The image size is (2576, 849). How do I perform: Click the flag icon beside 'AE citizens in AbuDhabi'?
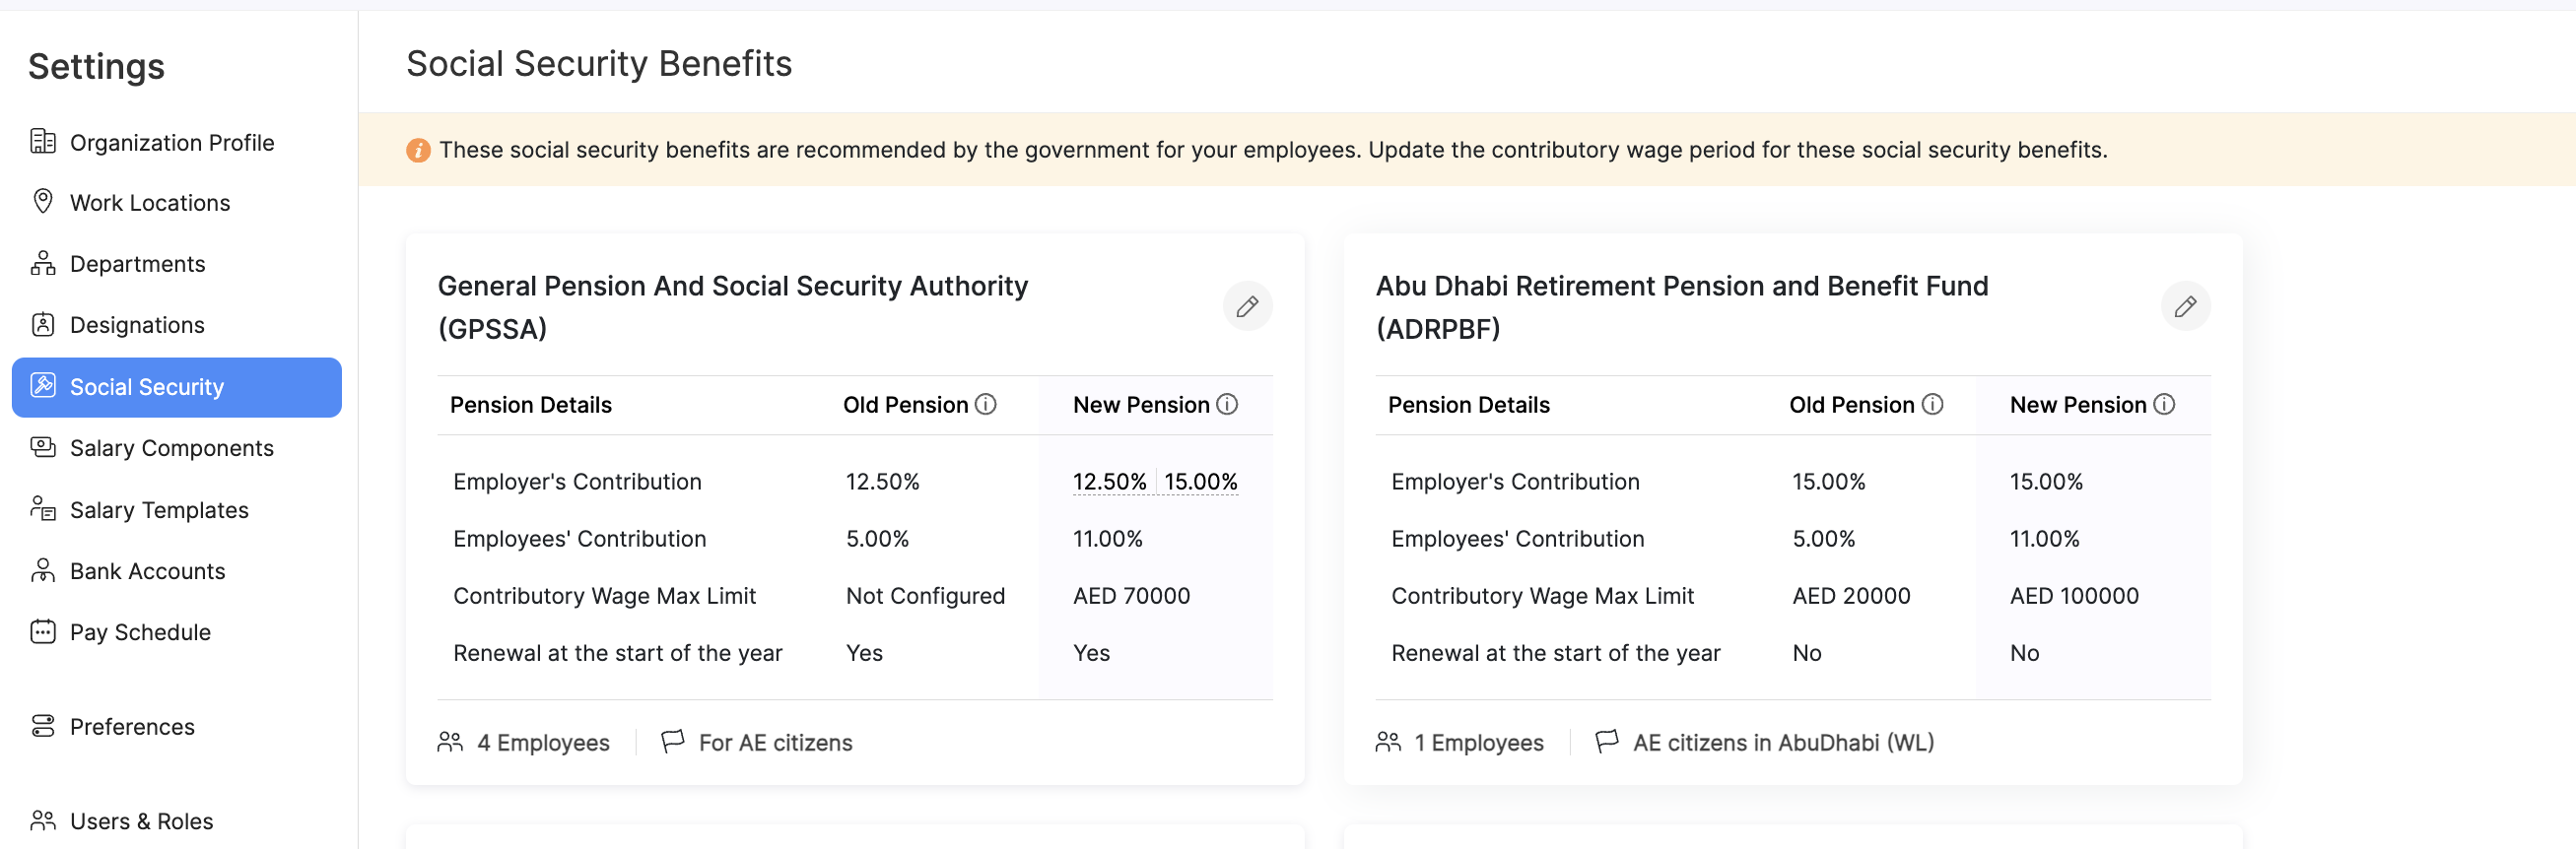(1608, 742)
